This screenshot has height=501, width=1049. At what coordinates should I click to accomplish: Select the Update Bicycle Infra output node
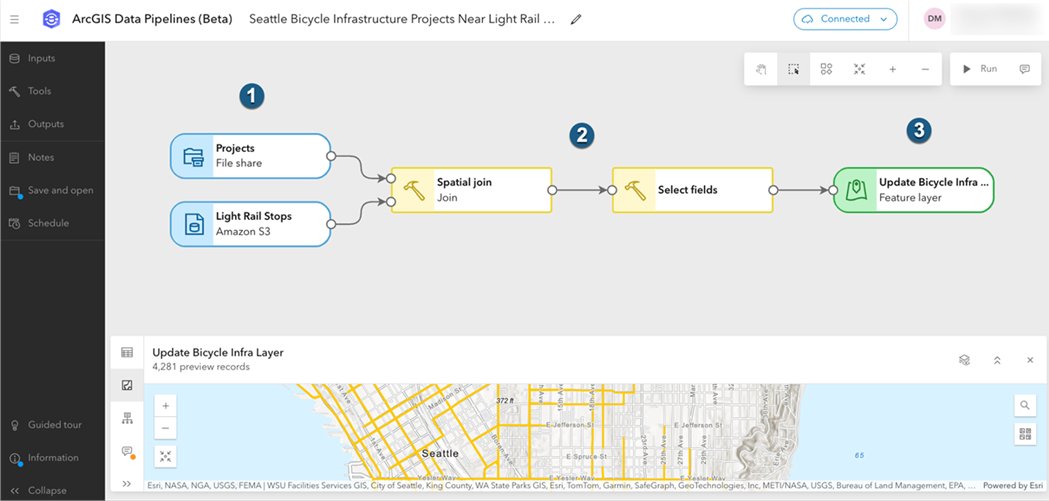point(913,190)
